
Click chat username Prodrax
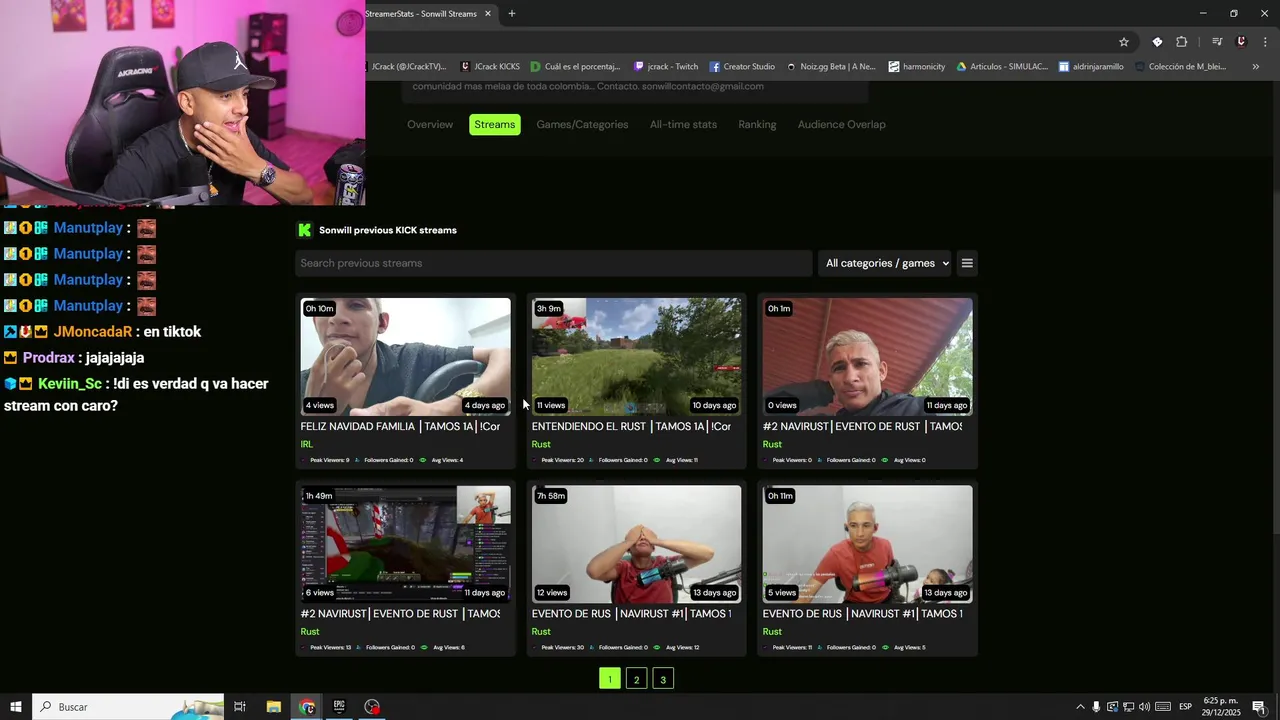click(49, 358)
